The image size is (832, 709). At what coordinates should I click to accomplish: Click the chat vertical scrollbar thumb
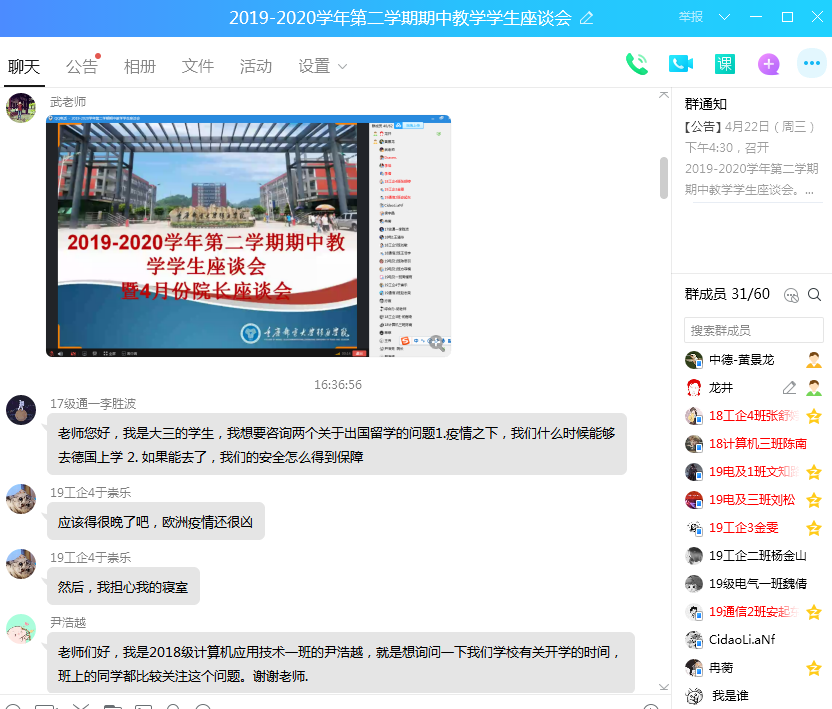[x=664, y=185]
